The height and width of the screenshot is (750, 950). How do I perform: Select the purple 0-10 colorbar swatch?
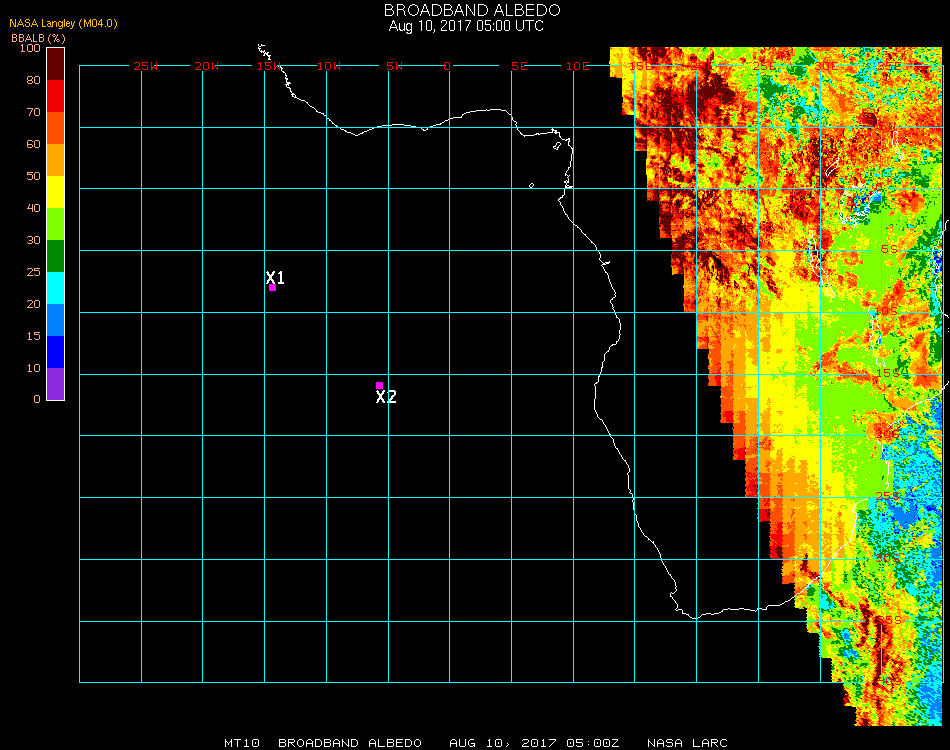[55, 384]
